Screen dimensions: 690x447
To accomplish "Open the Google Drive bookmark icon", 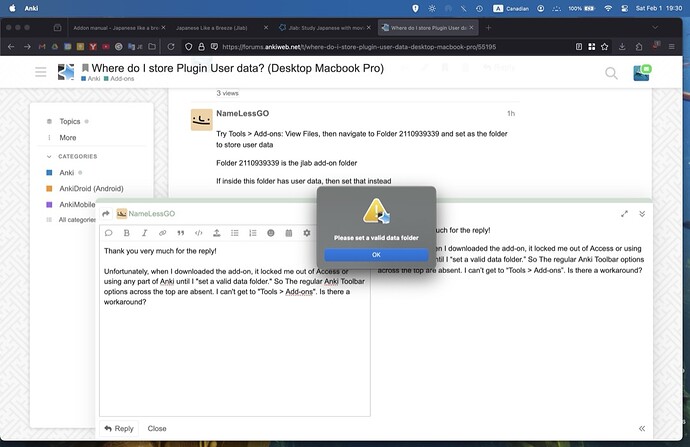I will (x=55, y=47).
